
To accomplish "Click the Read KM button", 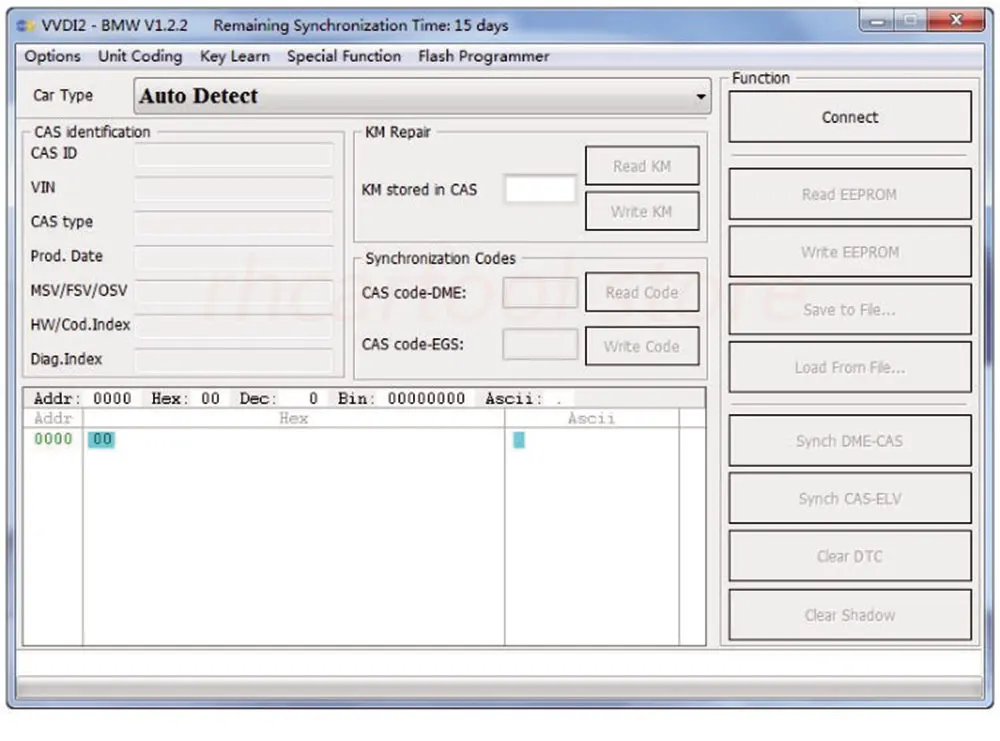I will click(x=642, y=166).
